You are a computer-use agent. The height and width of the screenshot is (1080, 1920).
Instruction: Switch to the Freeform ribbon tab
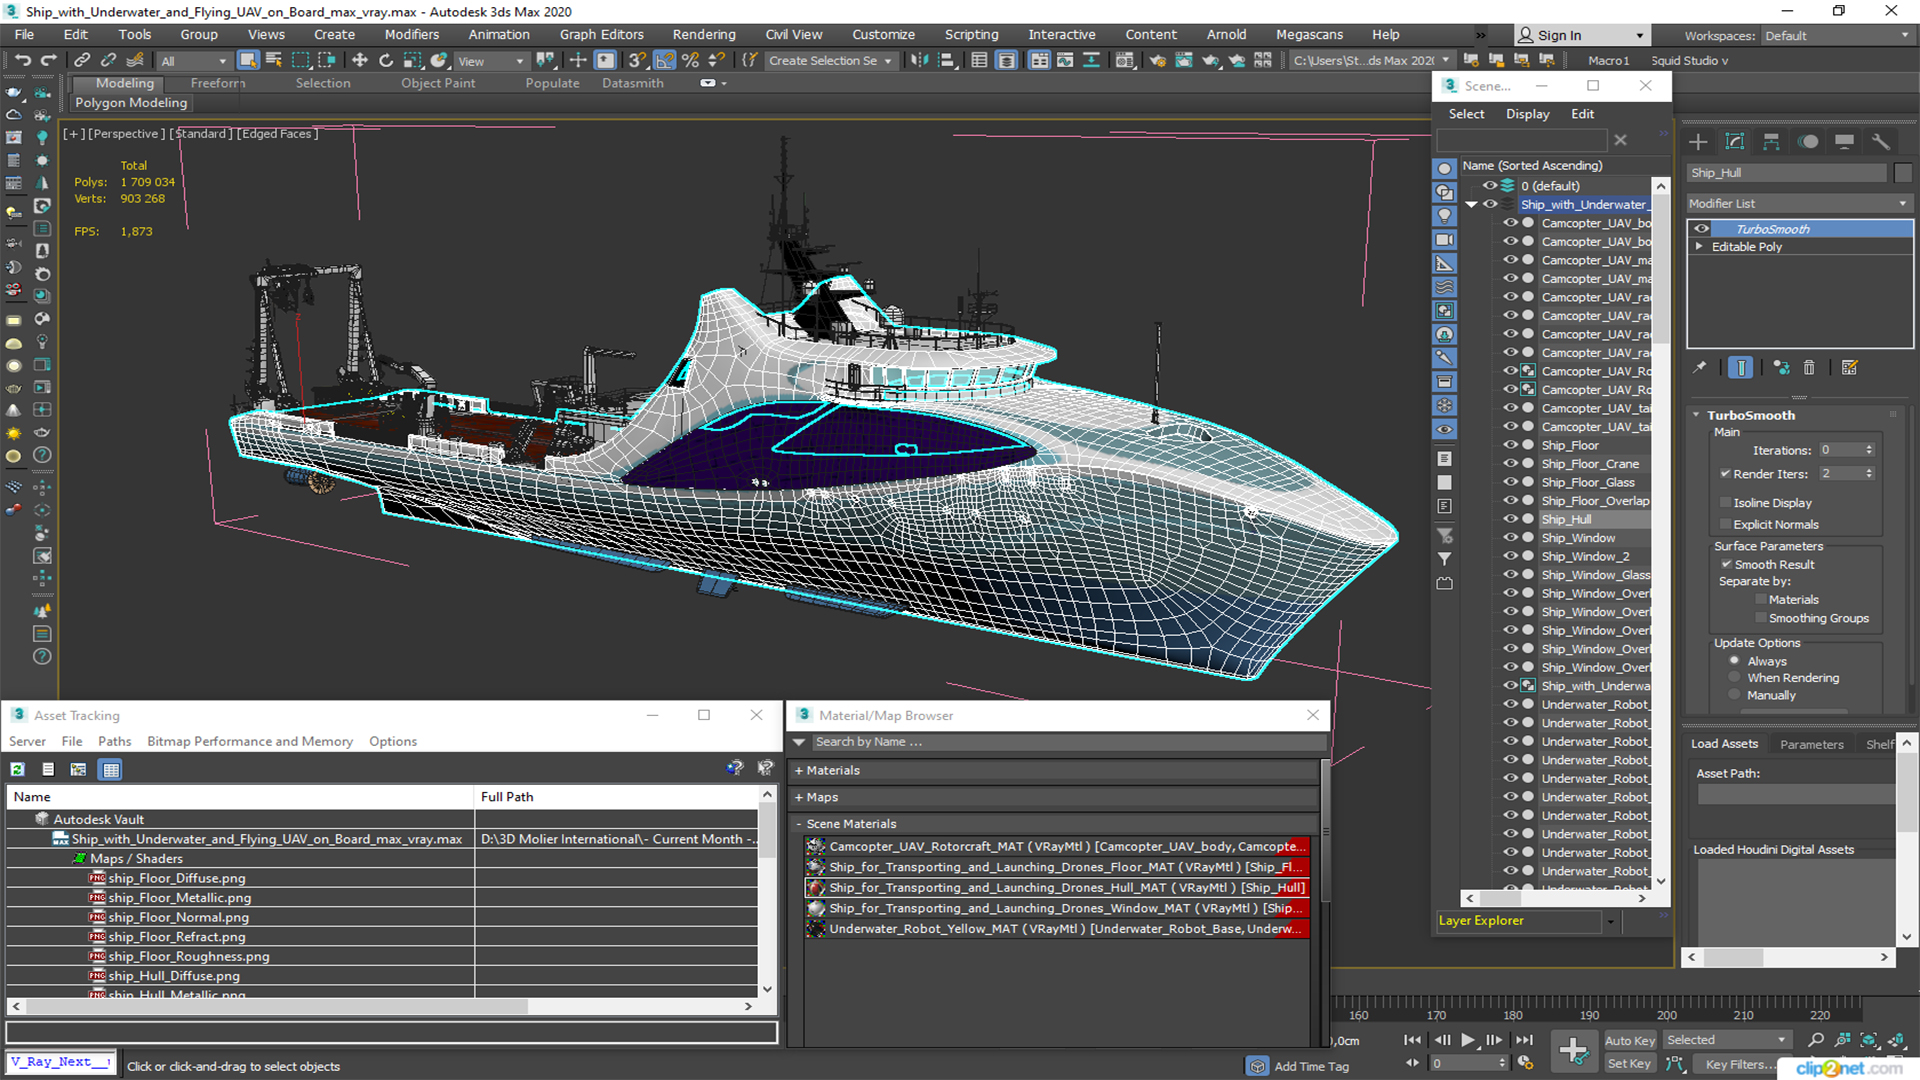(x=218, y=83)
